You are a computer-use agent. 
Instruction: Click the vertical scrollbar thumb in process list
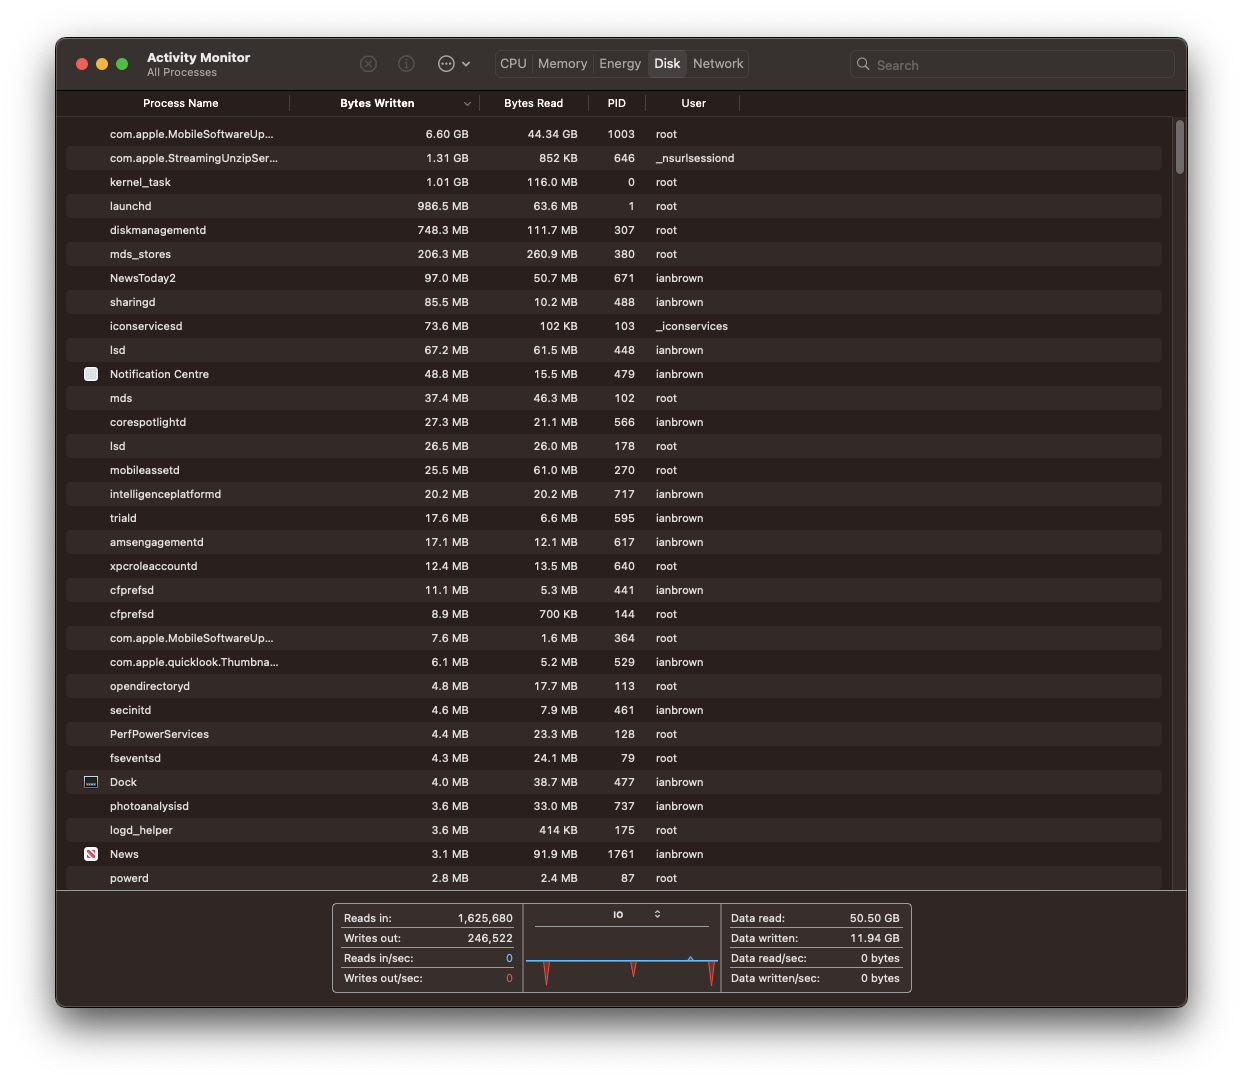point(1180,147)
